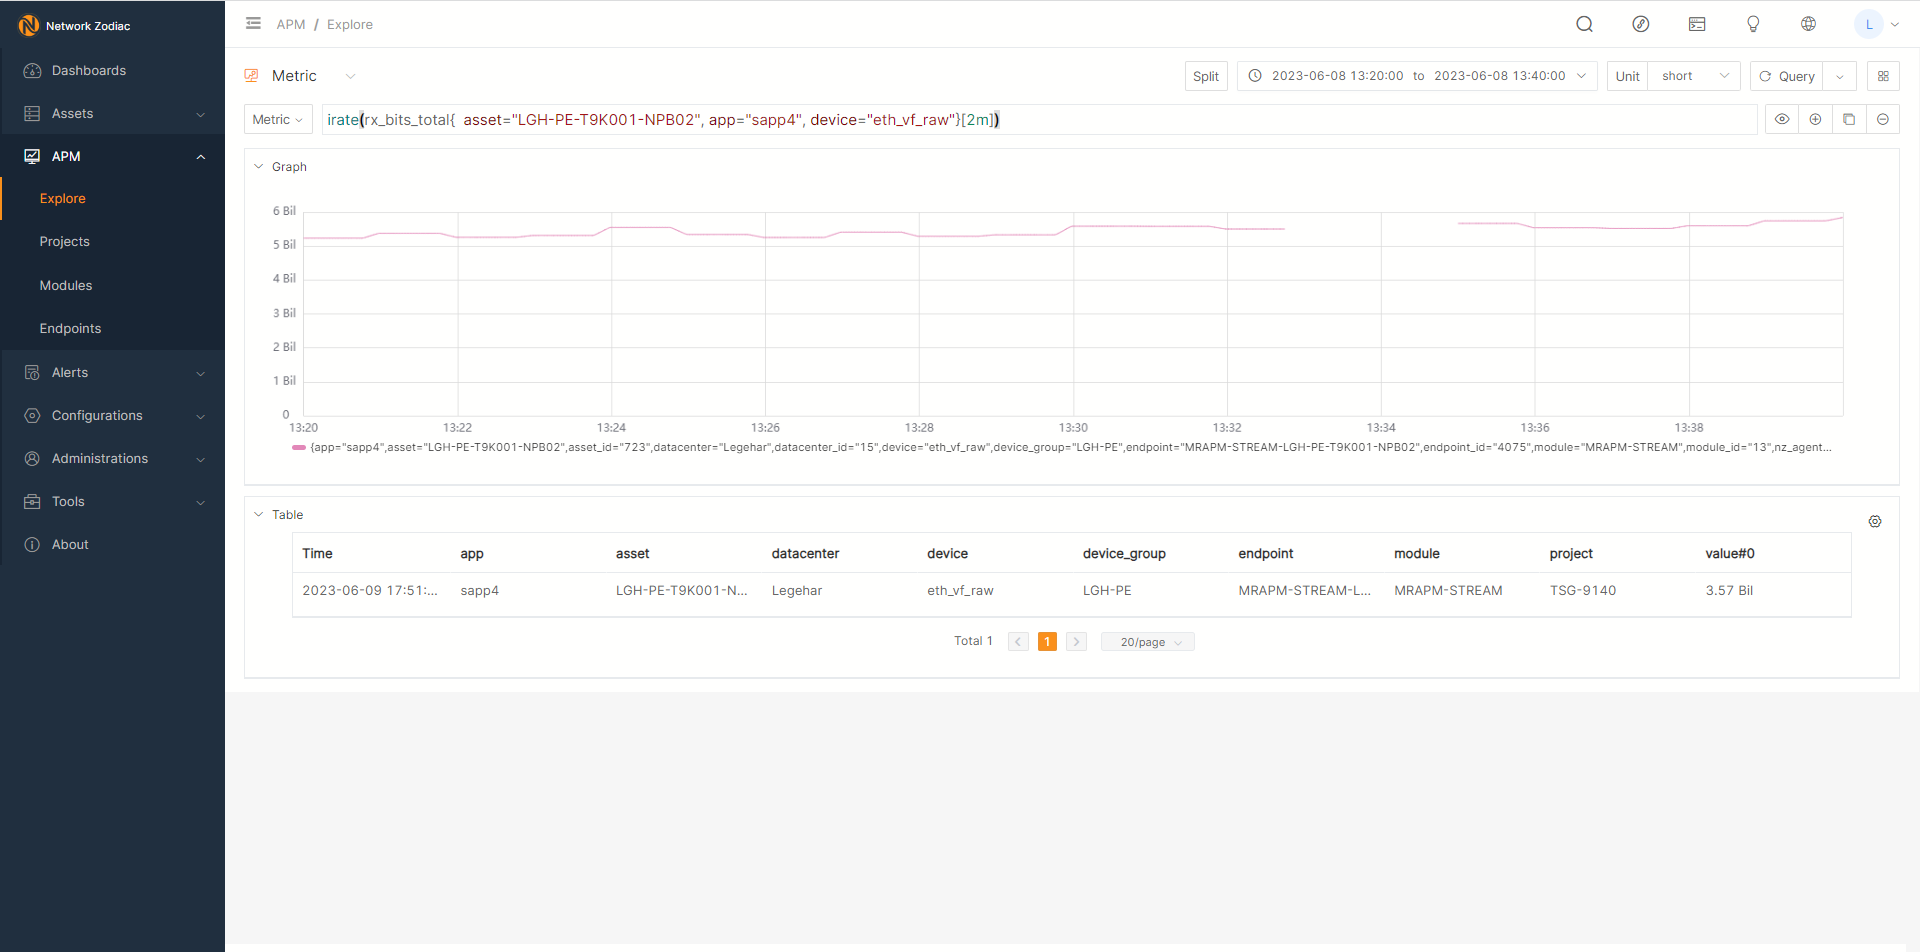1920x952 pixels.
Task: Collapse the Graph panel
Action: [x=259, y=167]
